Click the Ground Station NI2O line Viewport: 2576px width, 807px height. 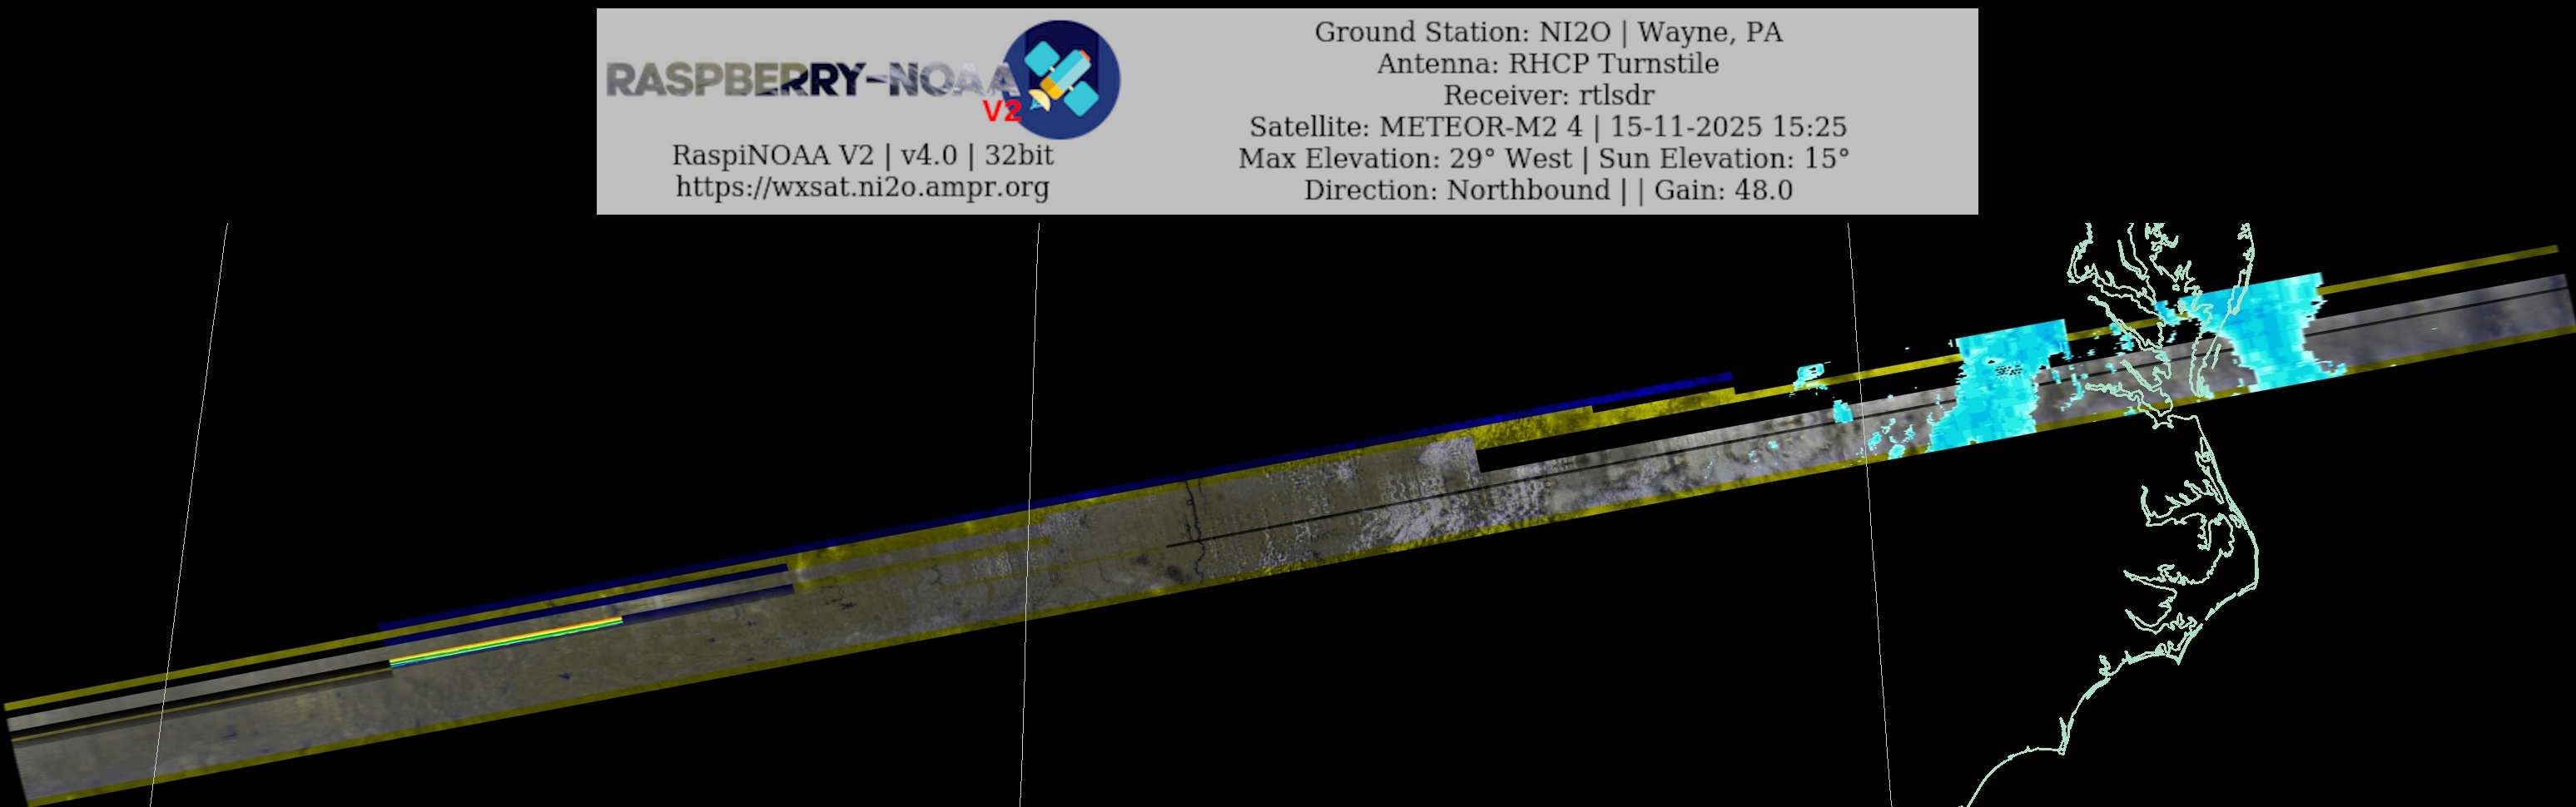(1547, 32)
